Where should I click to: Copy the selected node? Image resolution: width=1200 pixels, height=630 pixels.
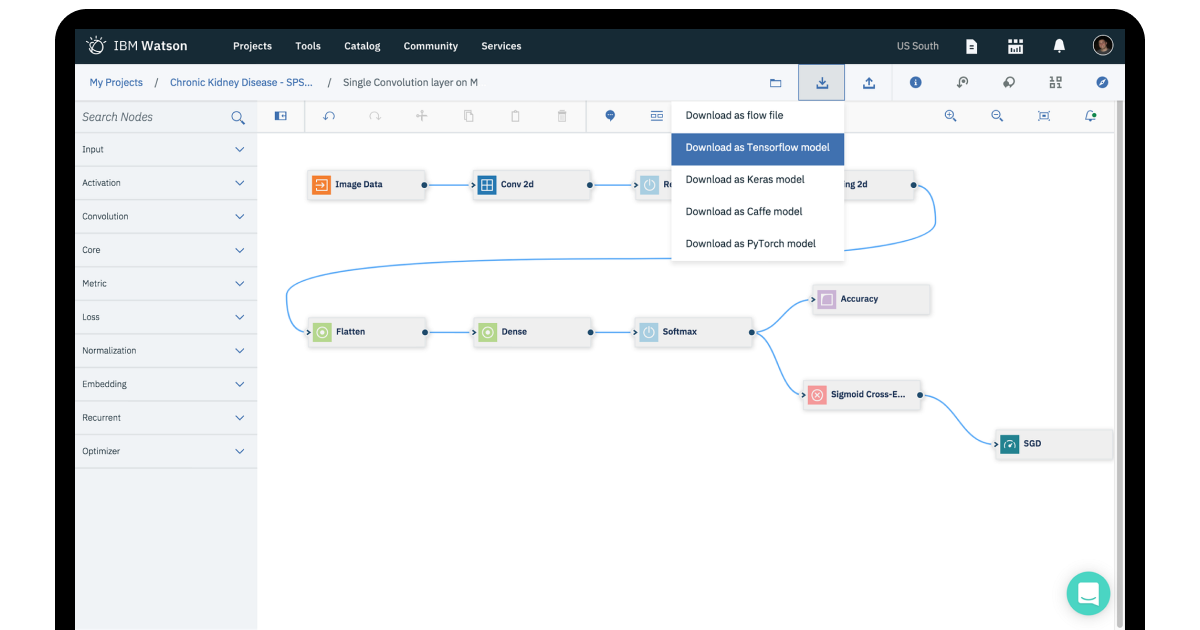[x=468, y=116]
